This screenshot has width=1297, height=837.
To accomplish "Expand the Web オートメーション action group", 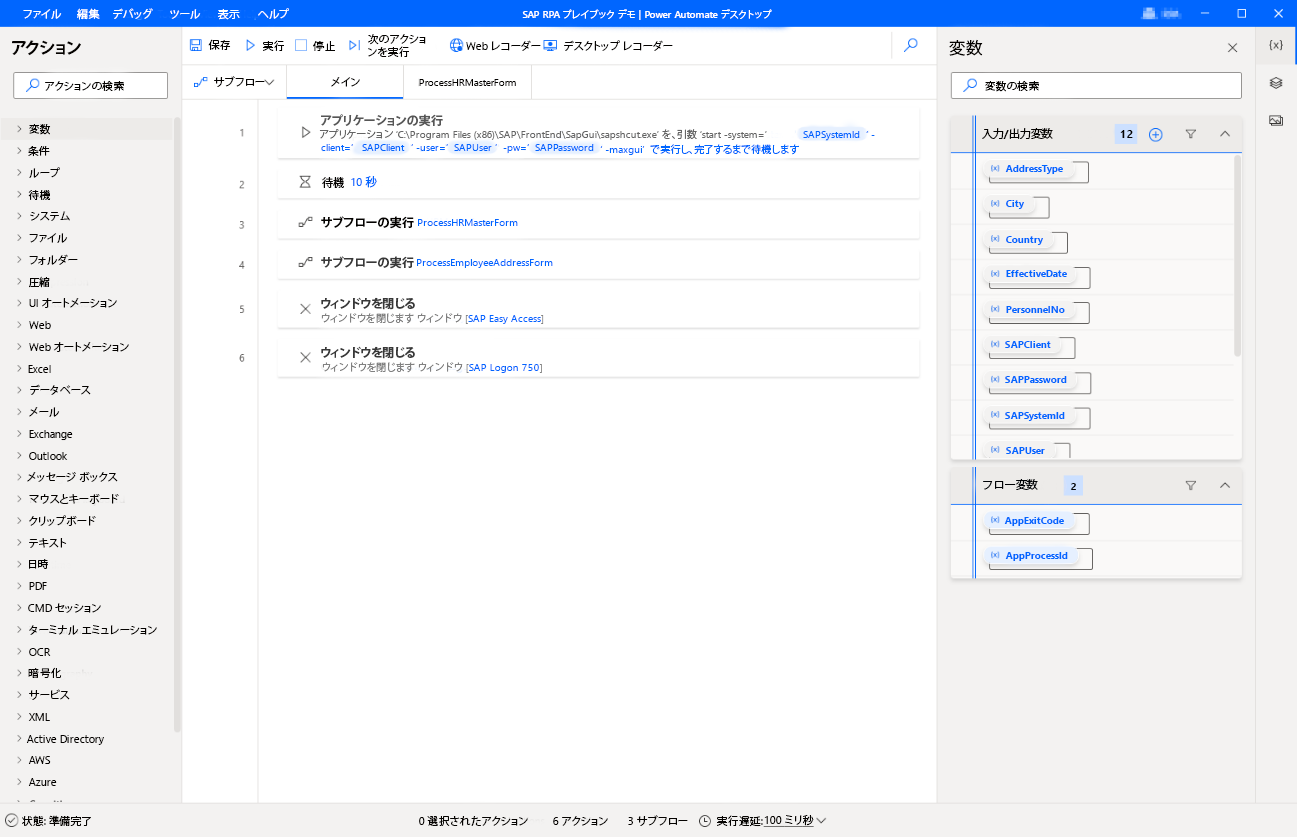I will point(19,347).
